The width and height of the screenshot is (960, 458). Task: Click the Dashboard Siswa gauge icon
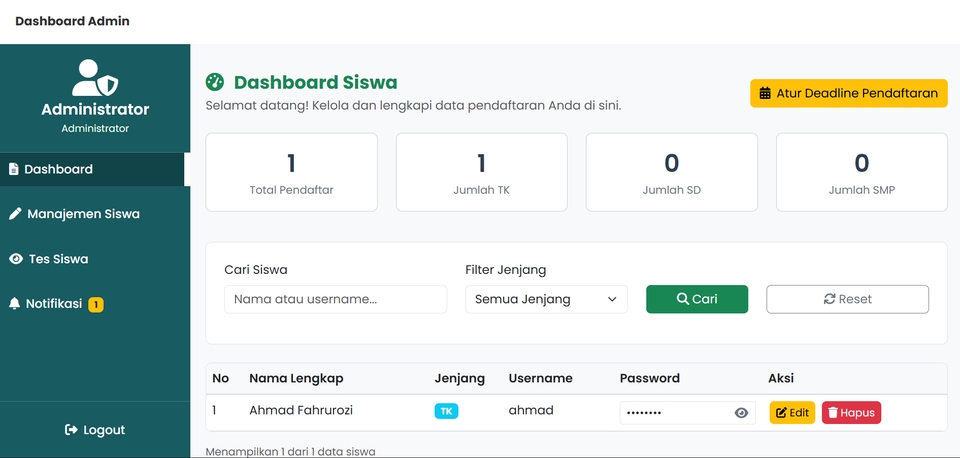tap(215, 82)
